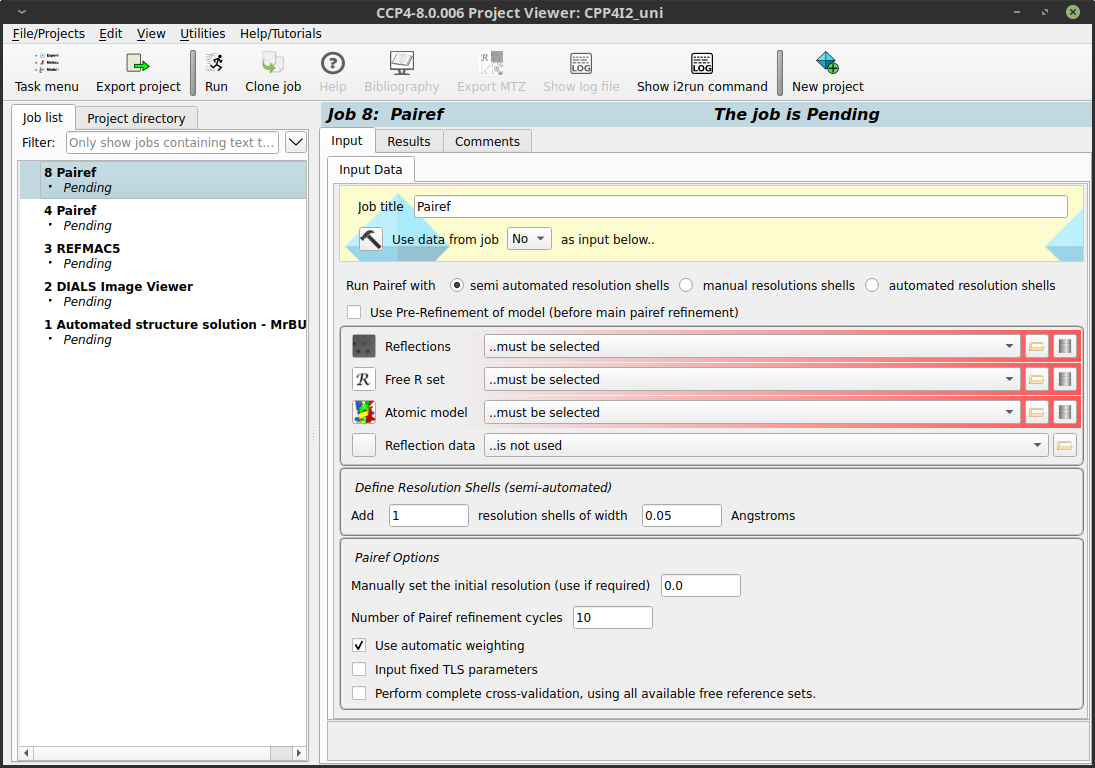Select the Input tab

(x=346, y=140)
